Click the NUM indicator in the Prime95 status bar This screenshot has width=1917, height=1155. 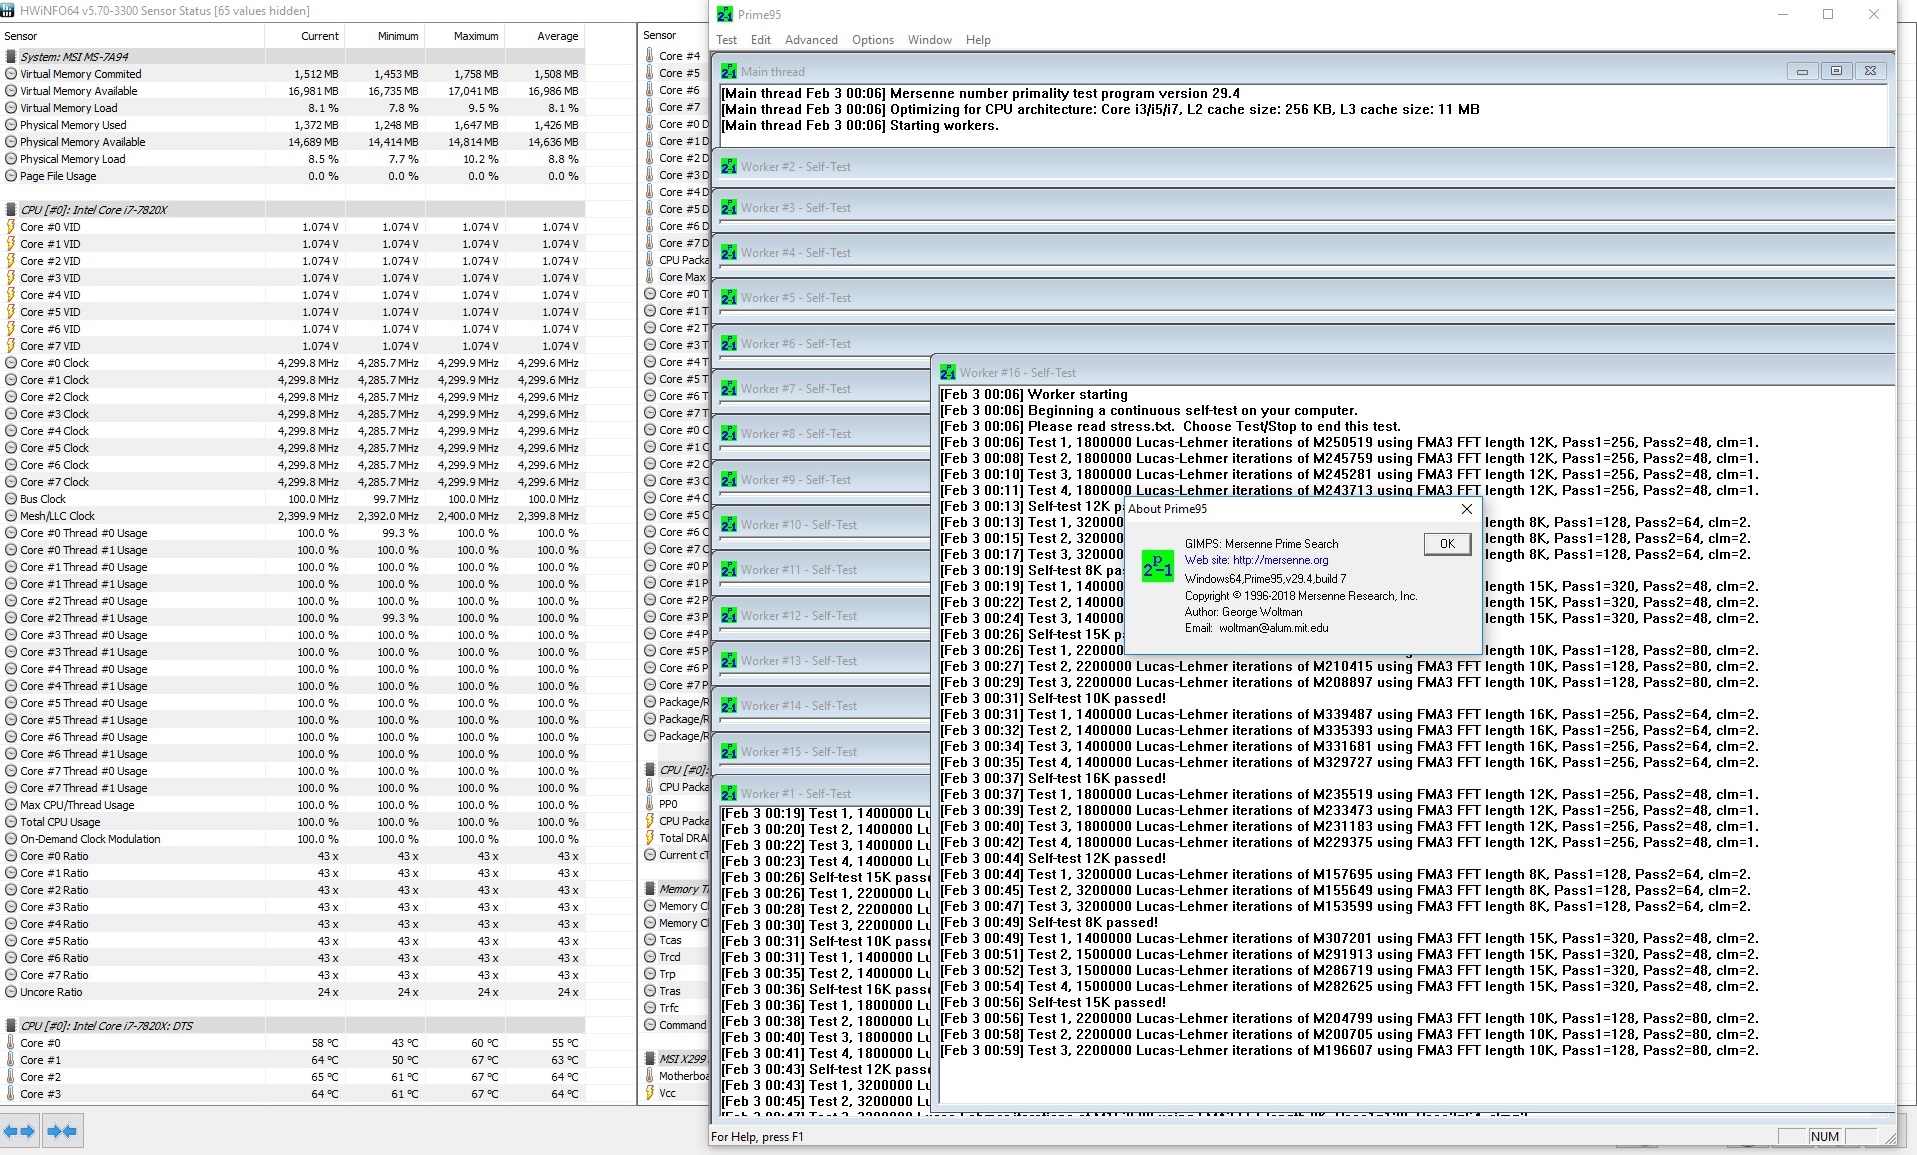click(1824, 1137)
